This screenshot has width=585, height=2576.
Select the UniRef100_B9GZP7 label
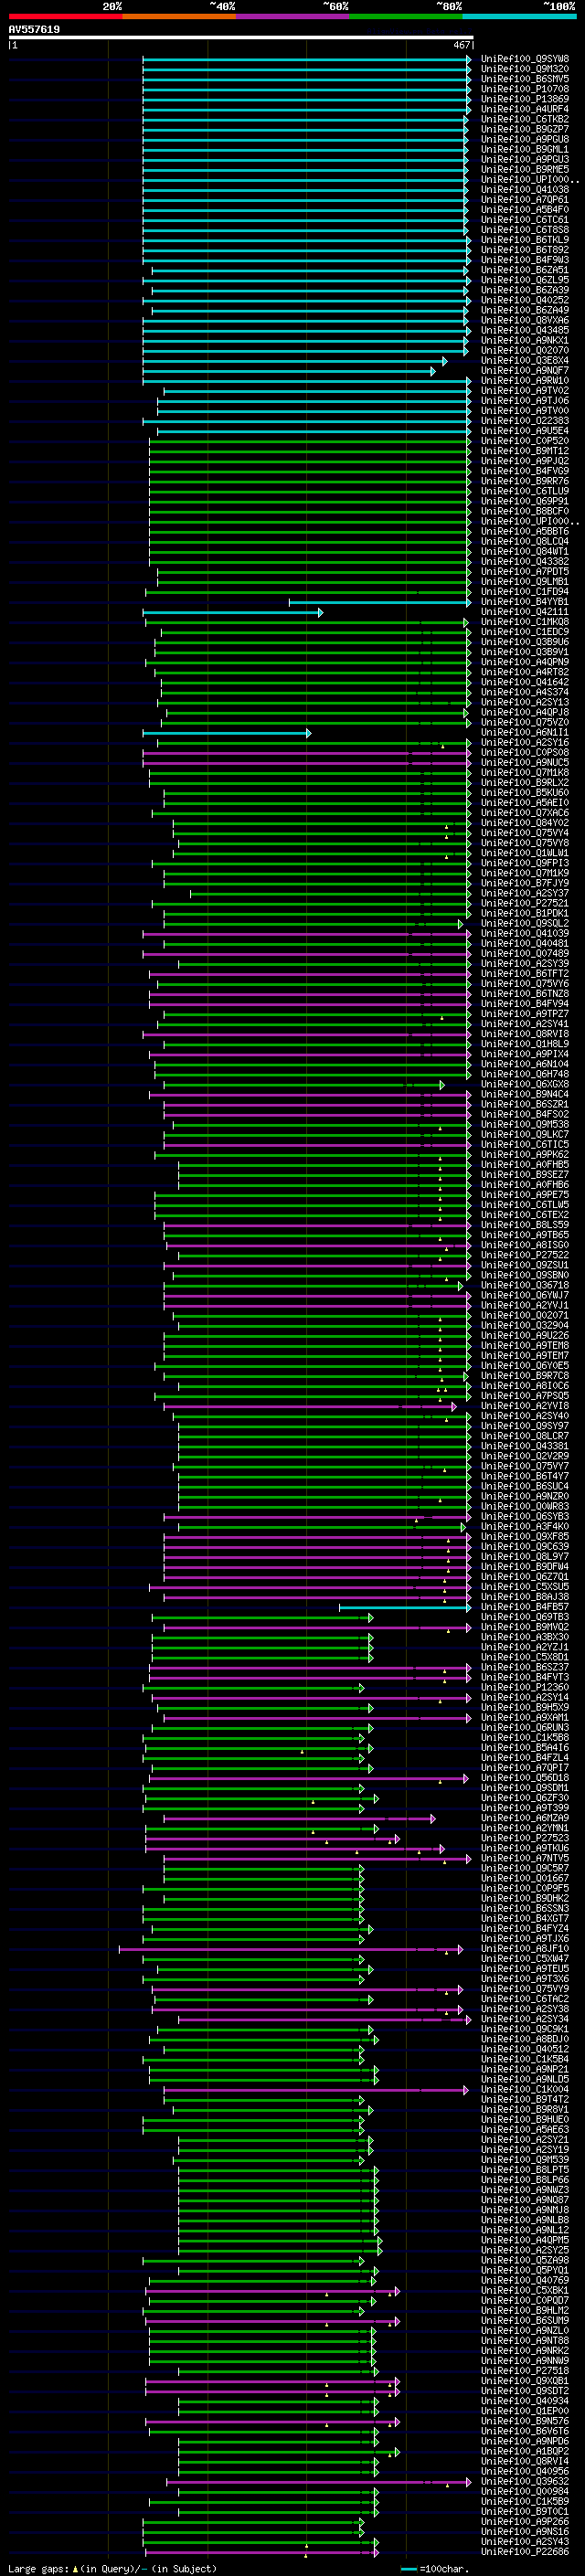click(525, 129)
